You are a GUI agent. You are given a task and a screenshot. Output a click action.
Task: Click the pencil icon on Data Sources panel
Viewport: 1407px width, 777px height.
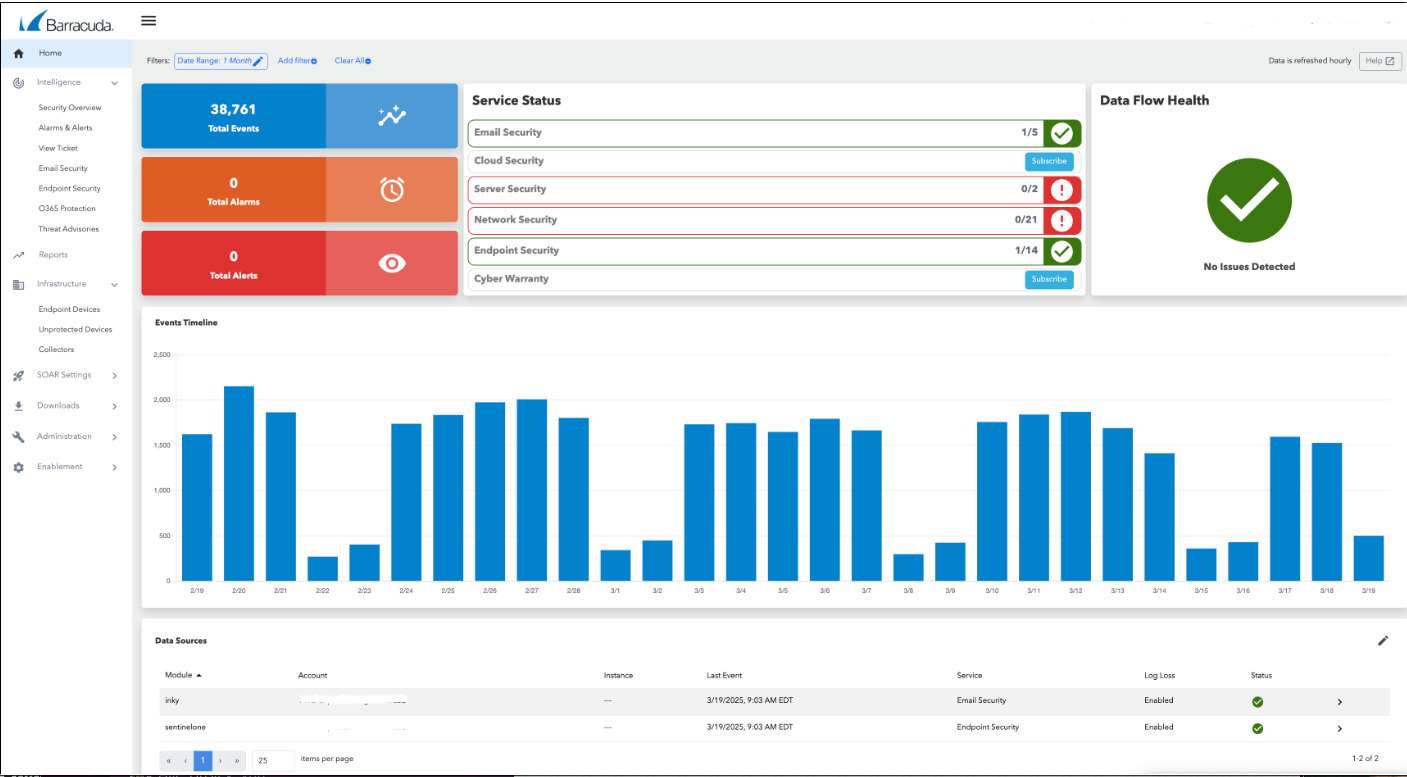click(1384, 640)
